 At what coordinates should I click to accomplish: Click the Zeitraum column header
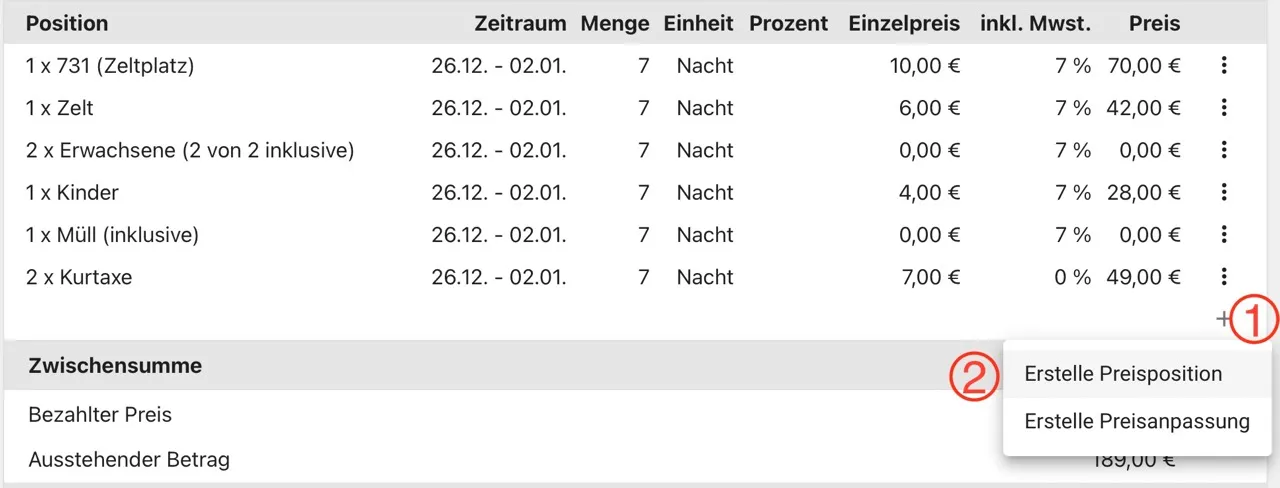click(x=520, y=23)
